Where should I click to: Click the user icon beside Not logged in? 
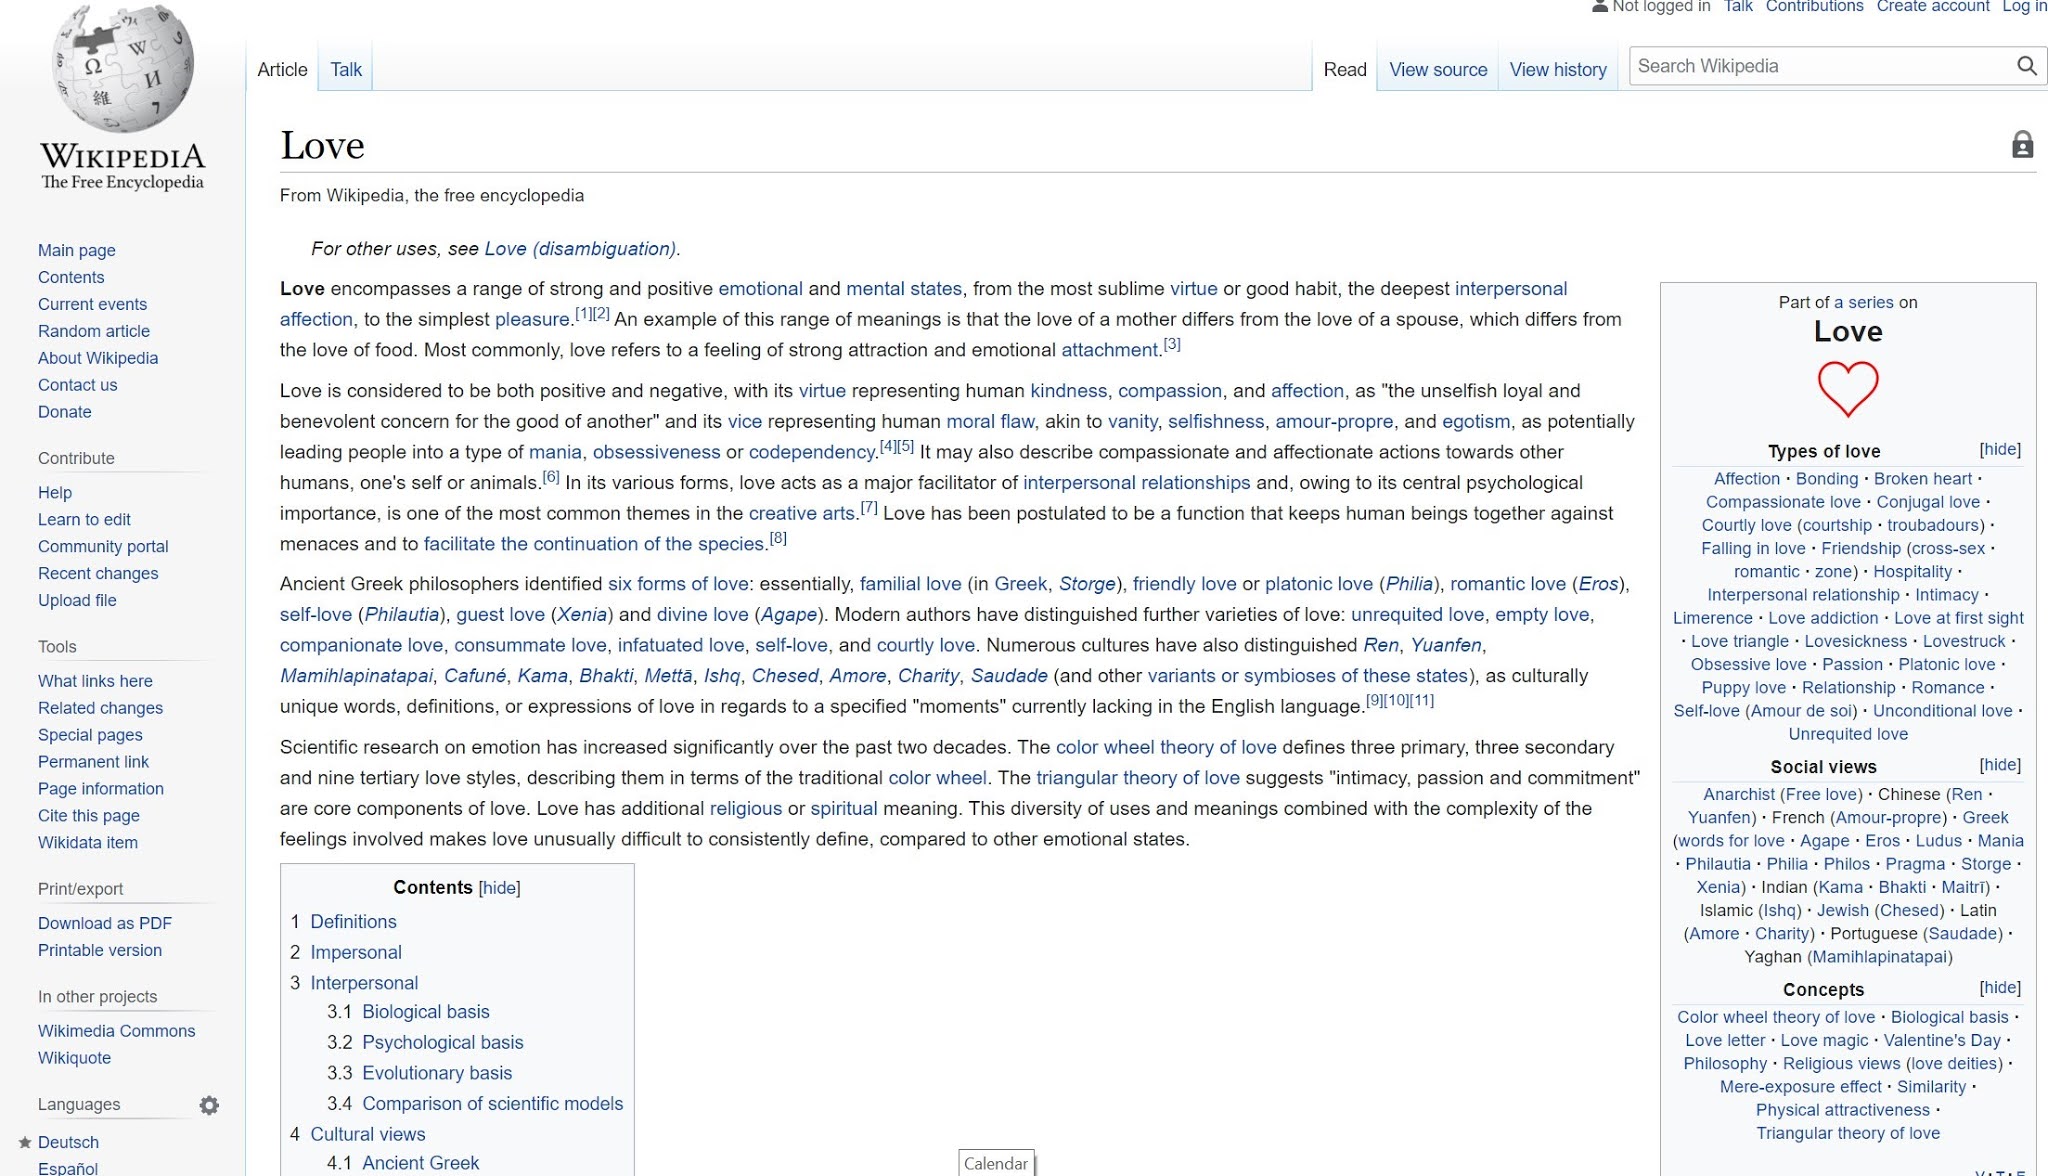coord(1600,6)
